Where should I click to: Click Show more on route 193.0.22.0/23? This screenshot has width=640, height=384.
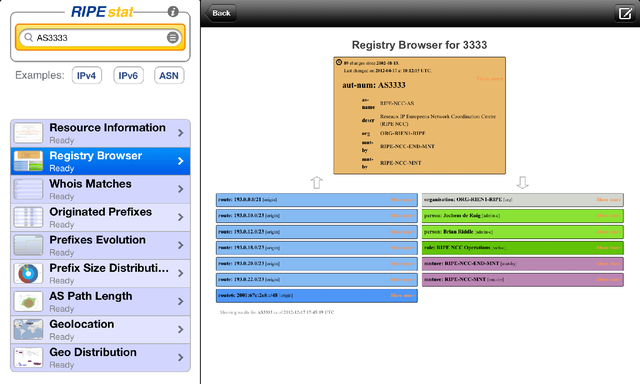(402, 280)
